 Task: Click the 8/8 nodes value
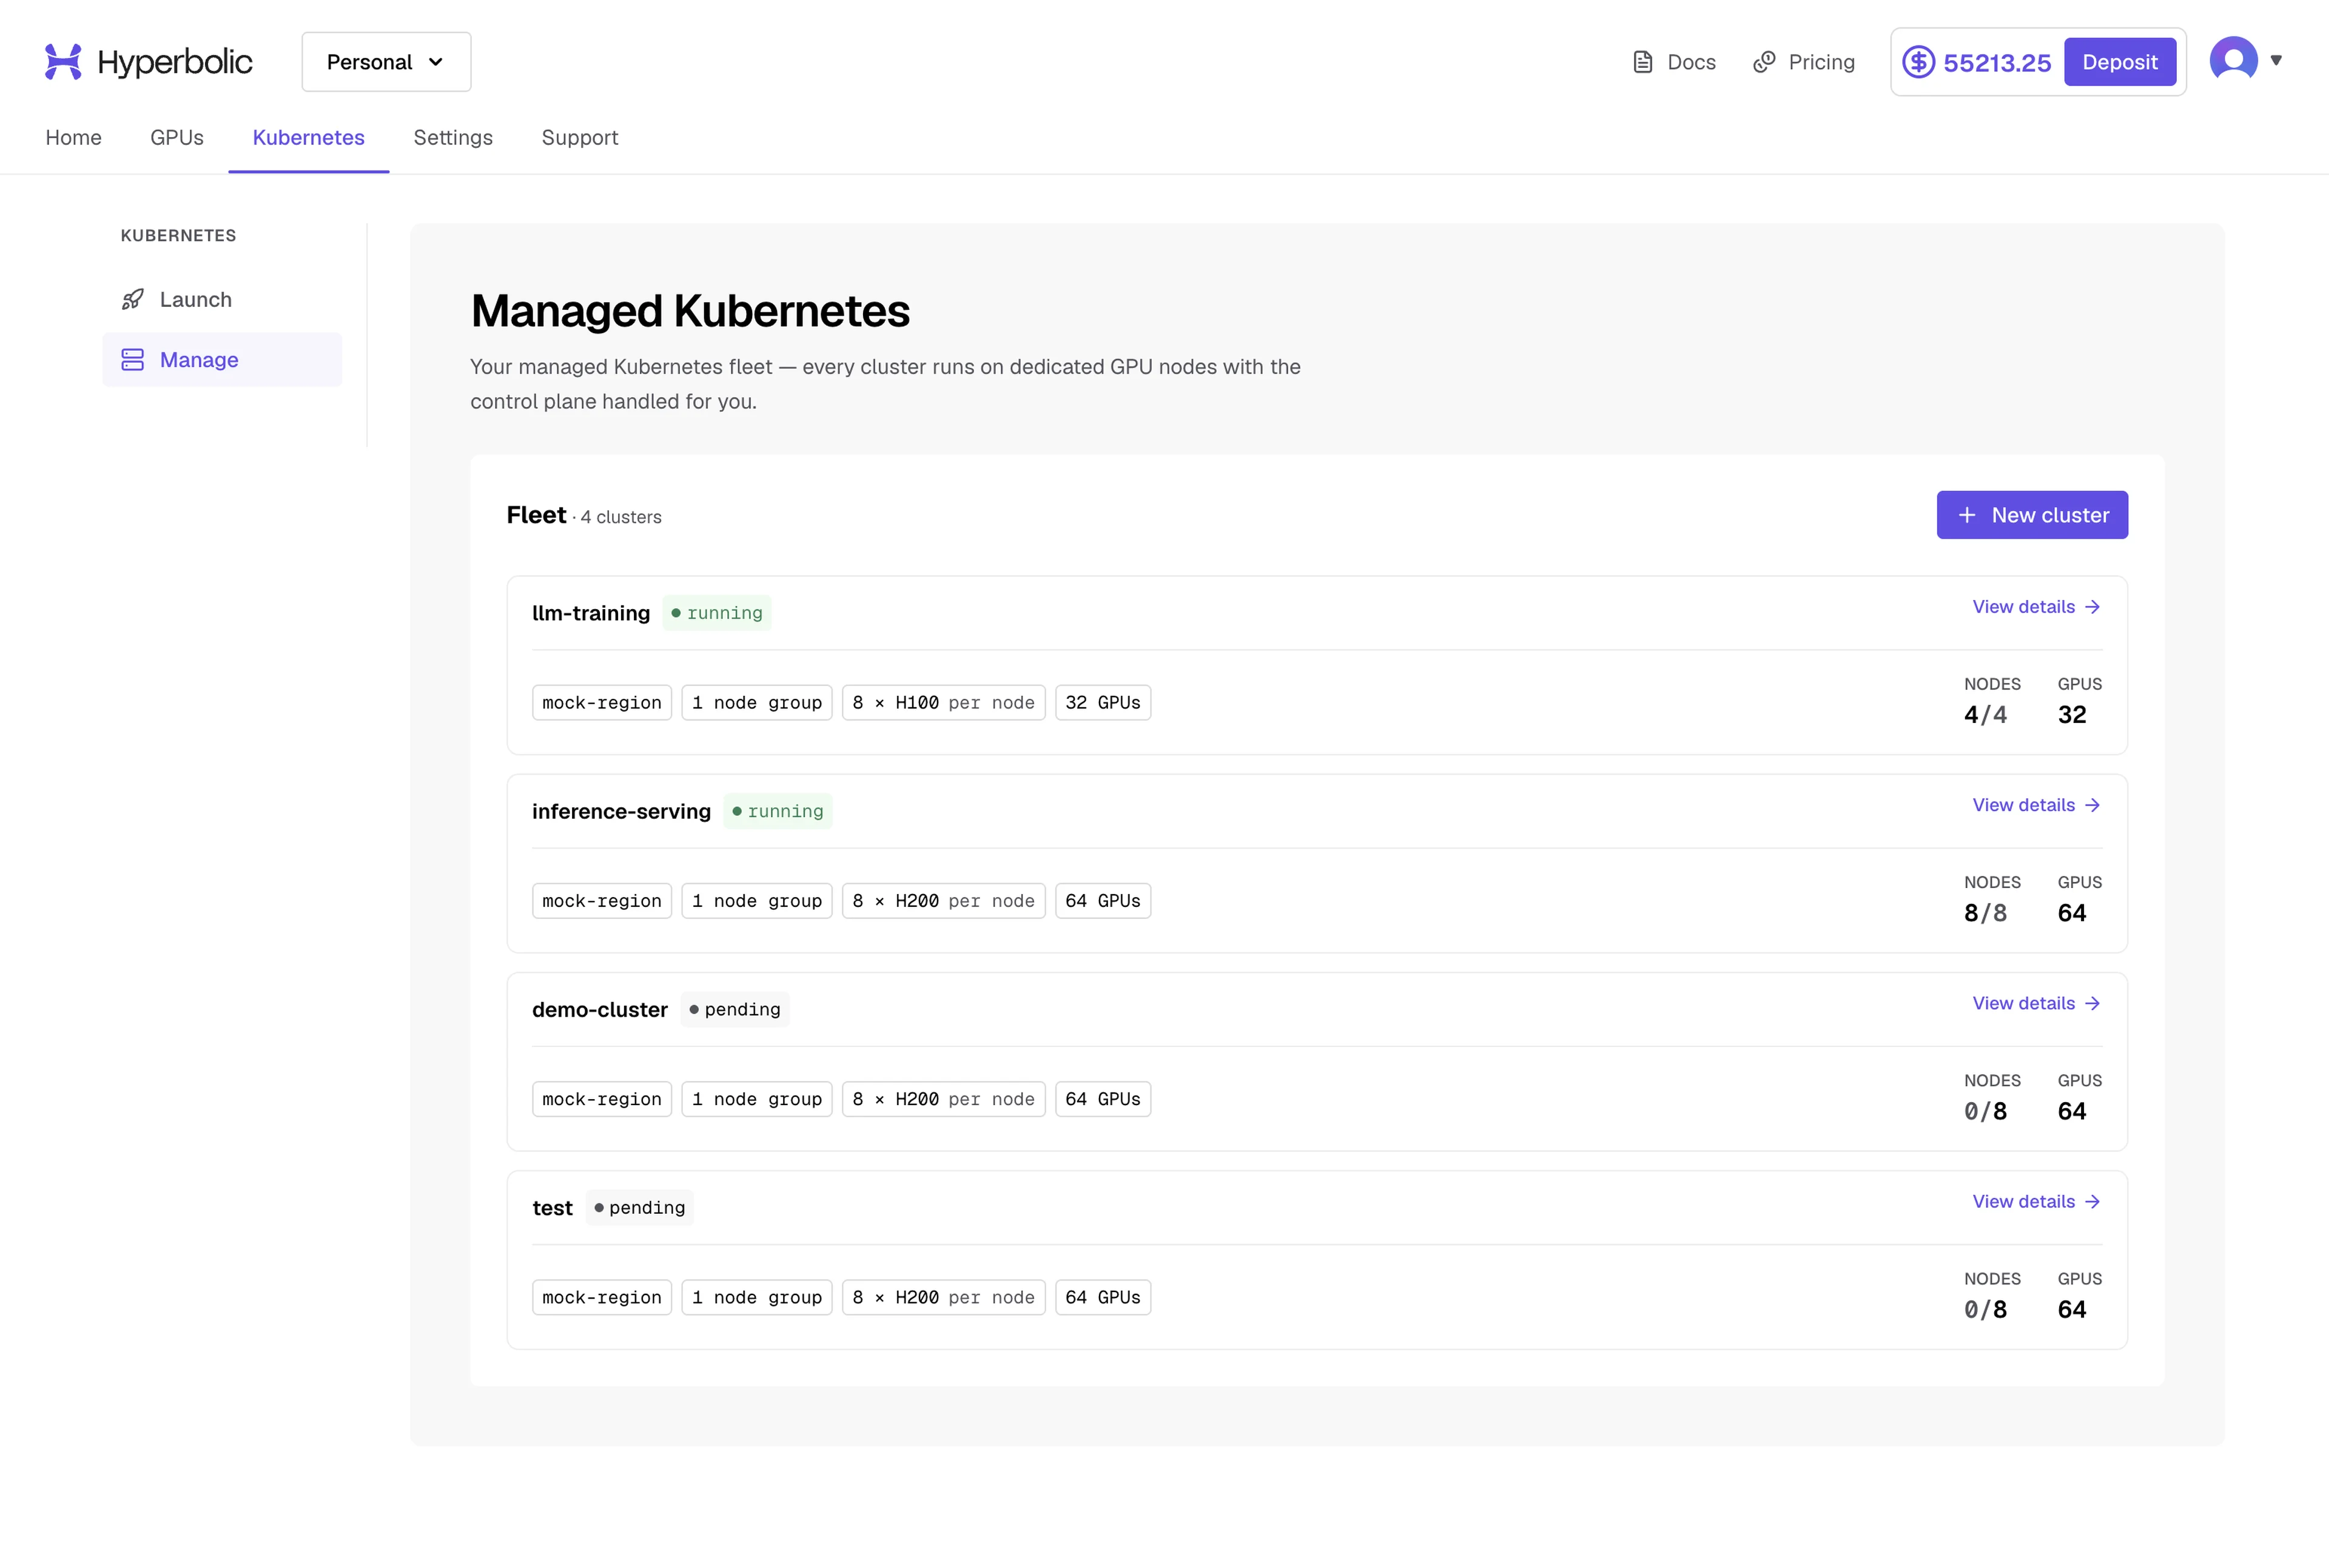1985,913
